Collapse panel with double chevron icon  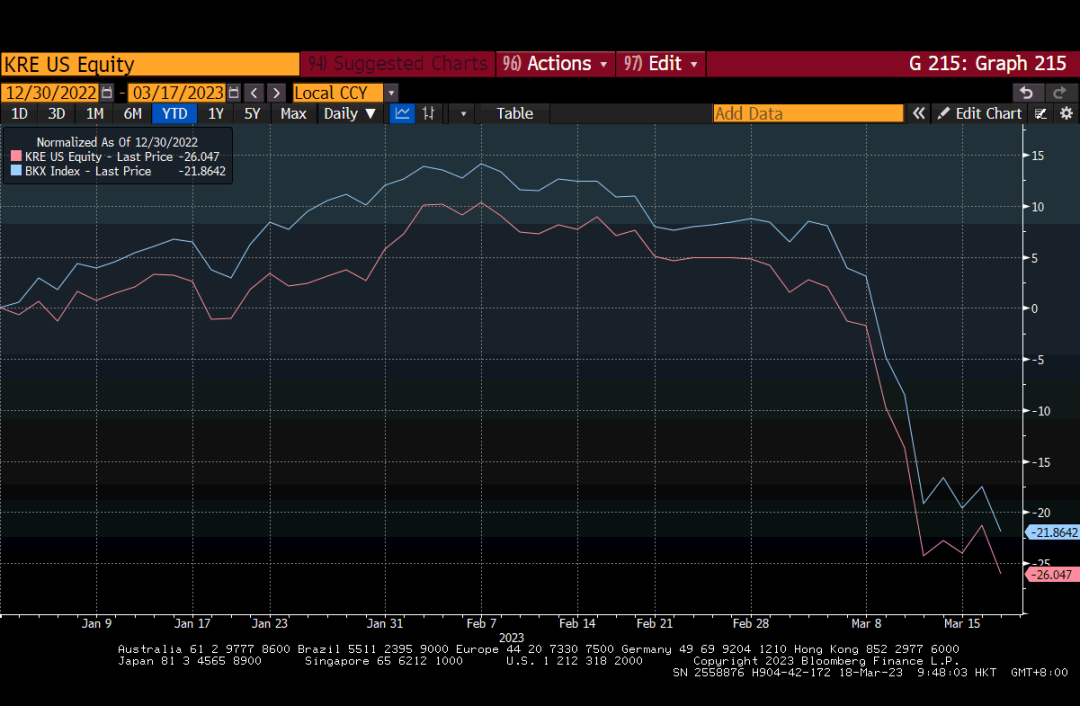click(918, 113)
